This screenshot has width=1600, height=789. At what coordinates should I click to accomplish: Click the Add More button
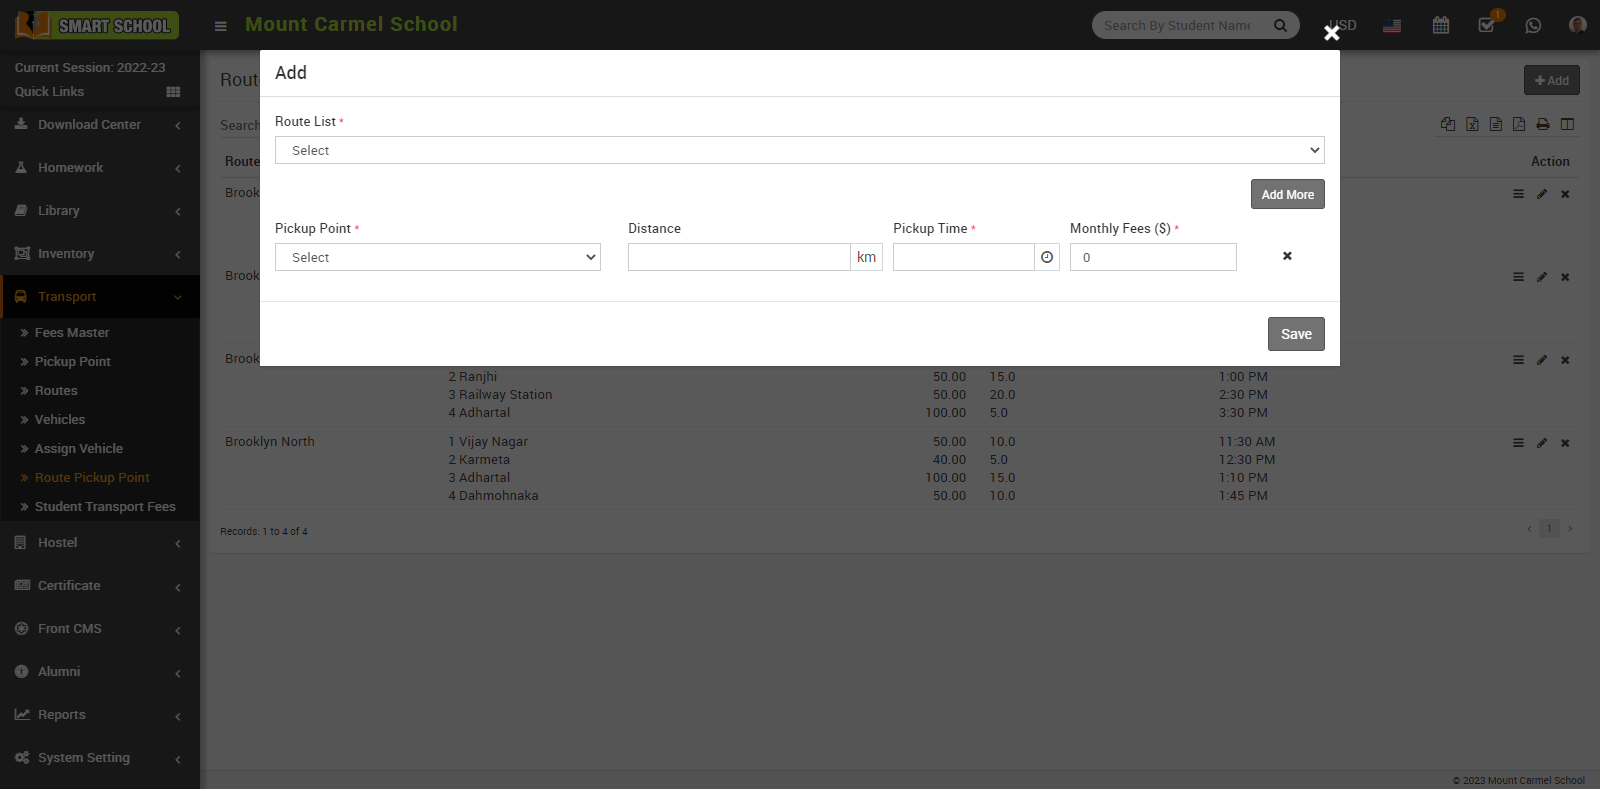[1287, 194]
